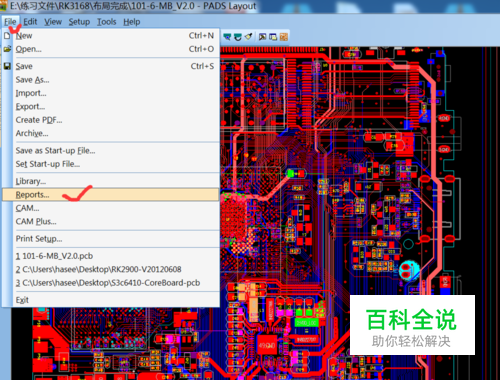Open the View menu
This screenshot has height=380, width=500.
pos(53,22)
